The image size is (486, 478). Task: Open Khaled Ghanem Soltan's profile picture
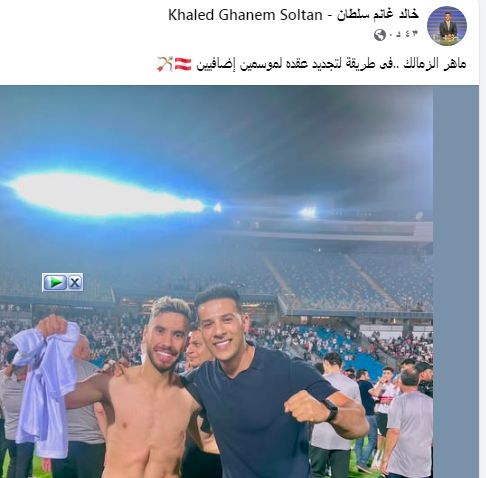pos(447,26)
